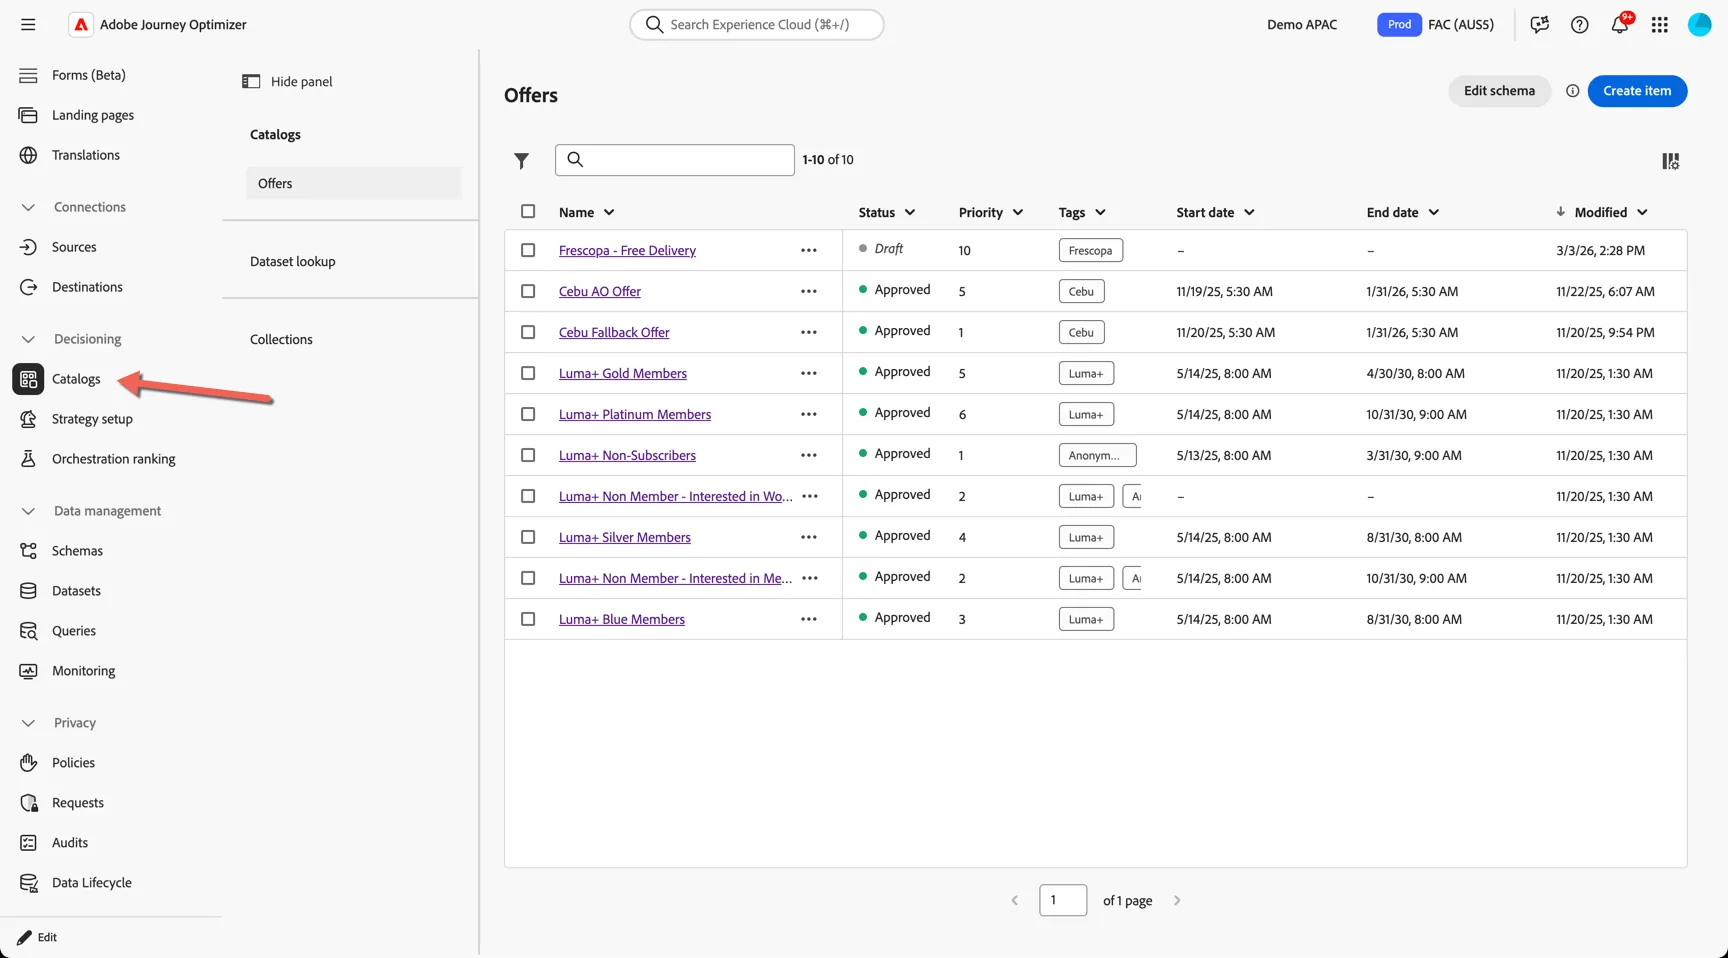The width and height of the screenshot is (1728, 958).
Task: Open the notifications bell
Action: click(1620, 24)
